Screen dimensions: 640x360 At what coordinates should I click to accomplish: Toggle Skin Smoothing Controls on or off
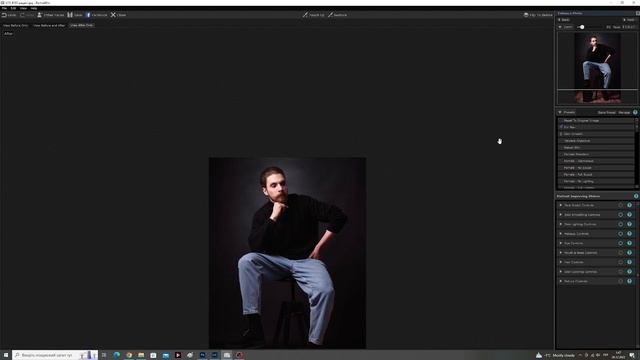[x=620, y=215]
